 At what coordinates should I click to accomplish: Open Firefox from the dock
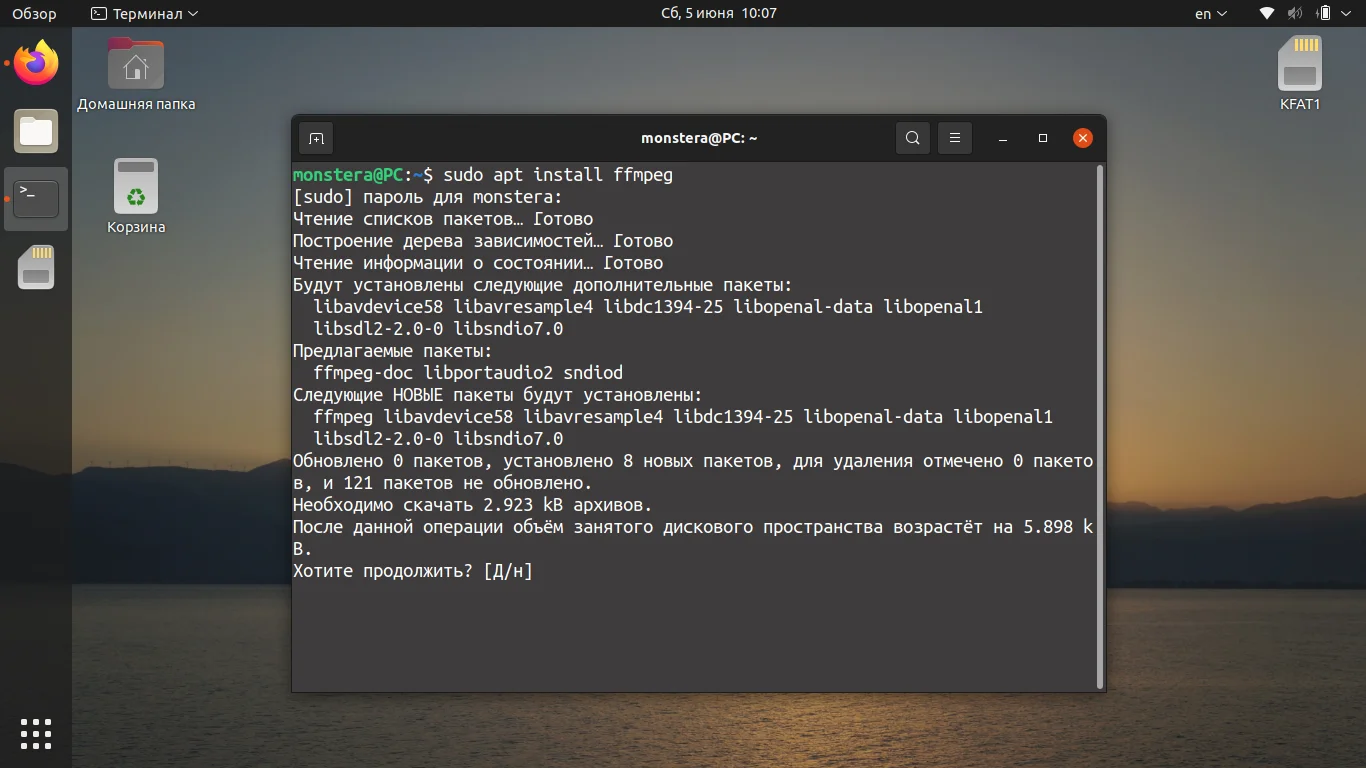(x=36, y=63)
